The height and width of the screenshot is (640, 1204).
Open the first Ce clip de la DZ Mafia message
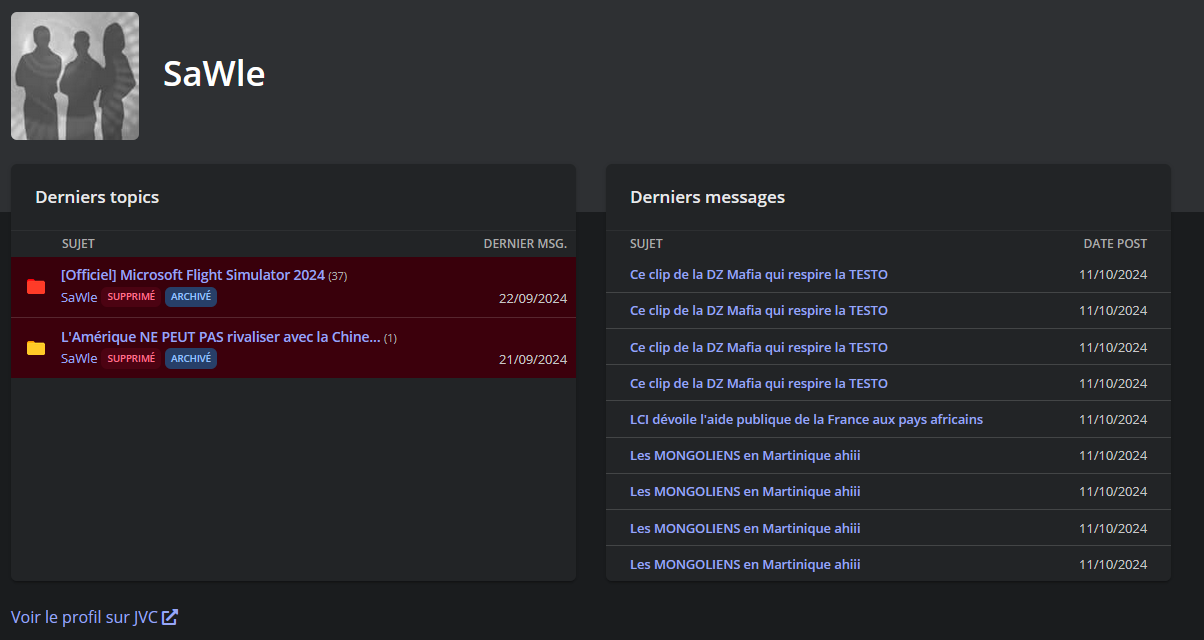[x=758, y=274]
